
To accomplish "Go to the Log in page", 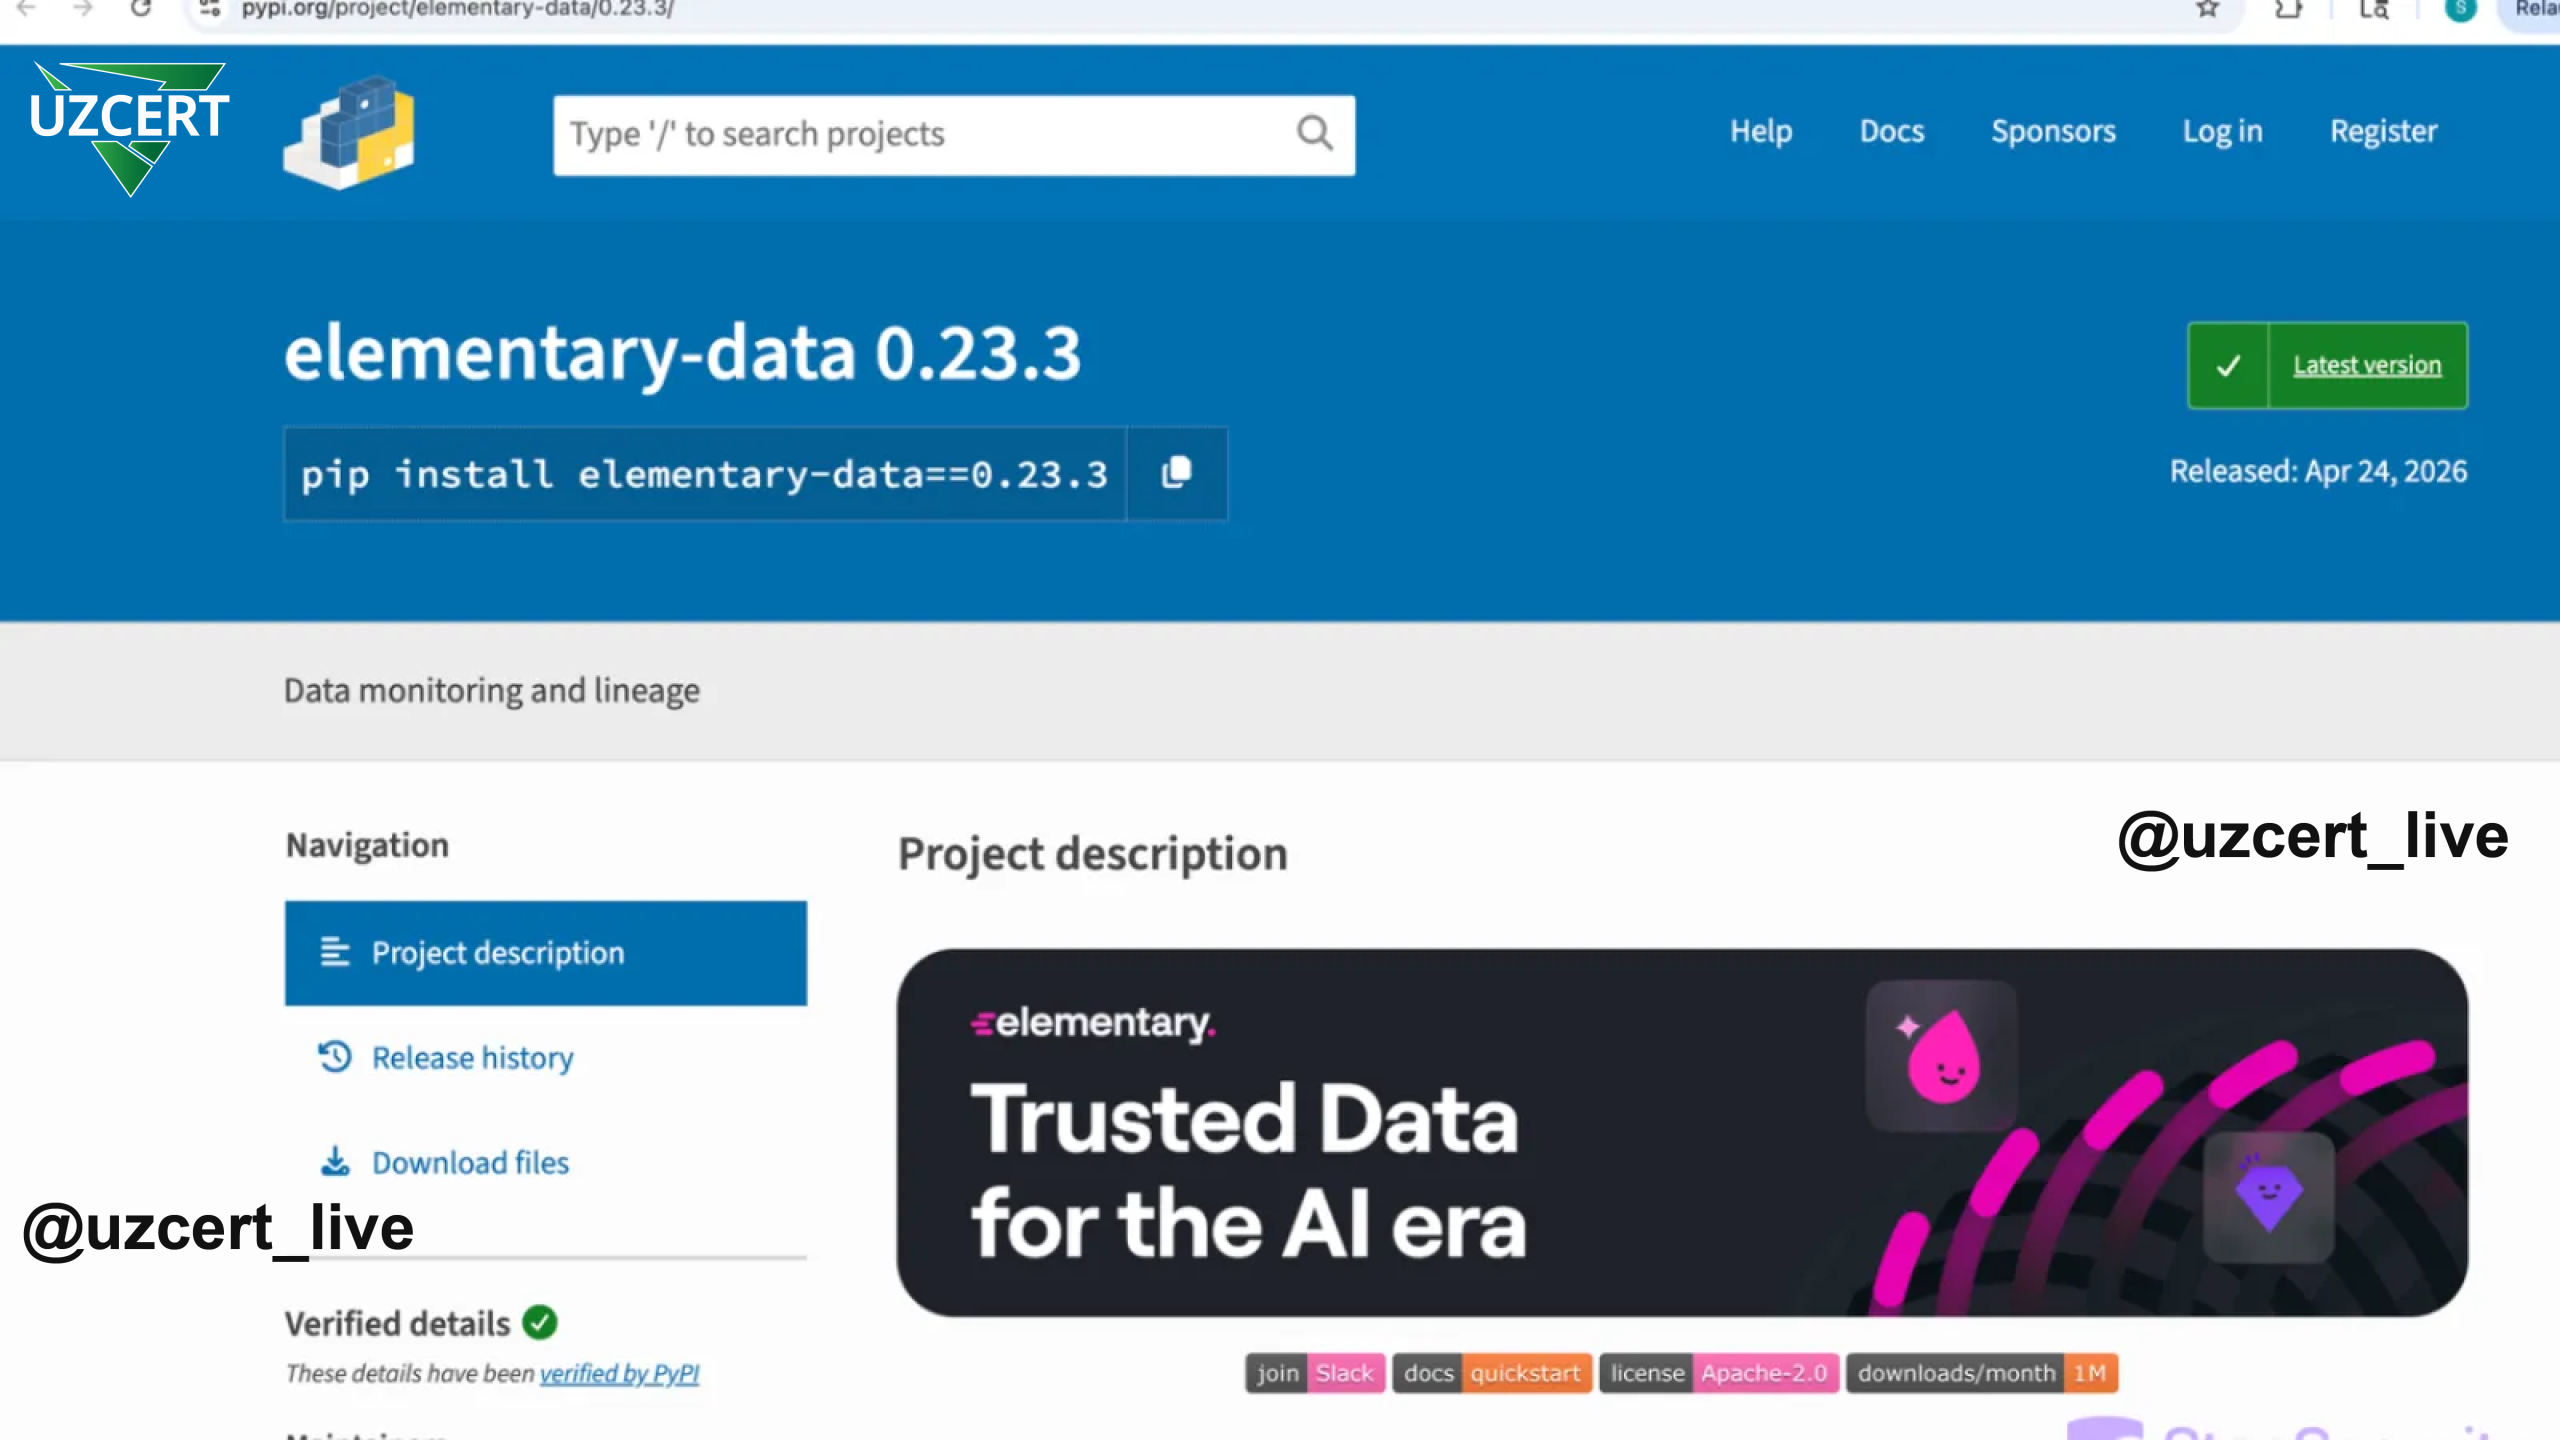I will coord(2222,131).
